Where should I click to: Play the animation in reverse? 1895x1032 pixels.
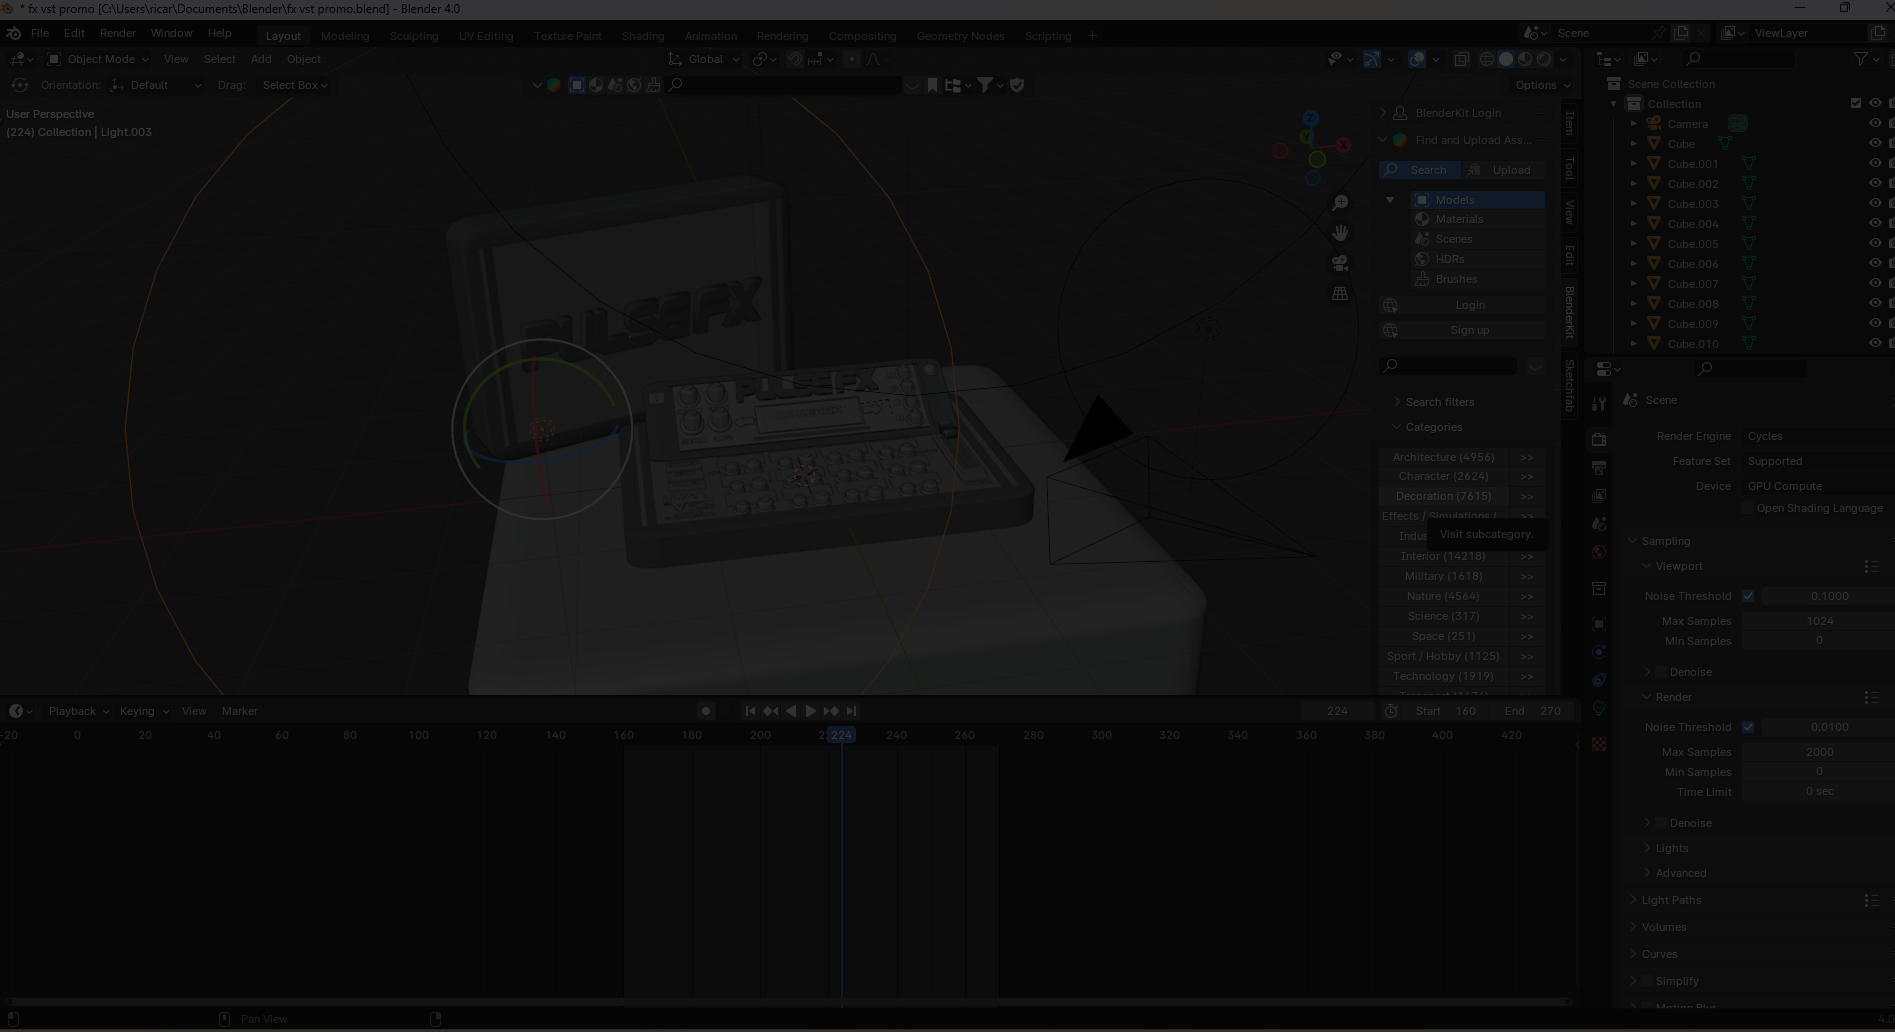(791, 711)
